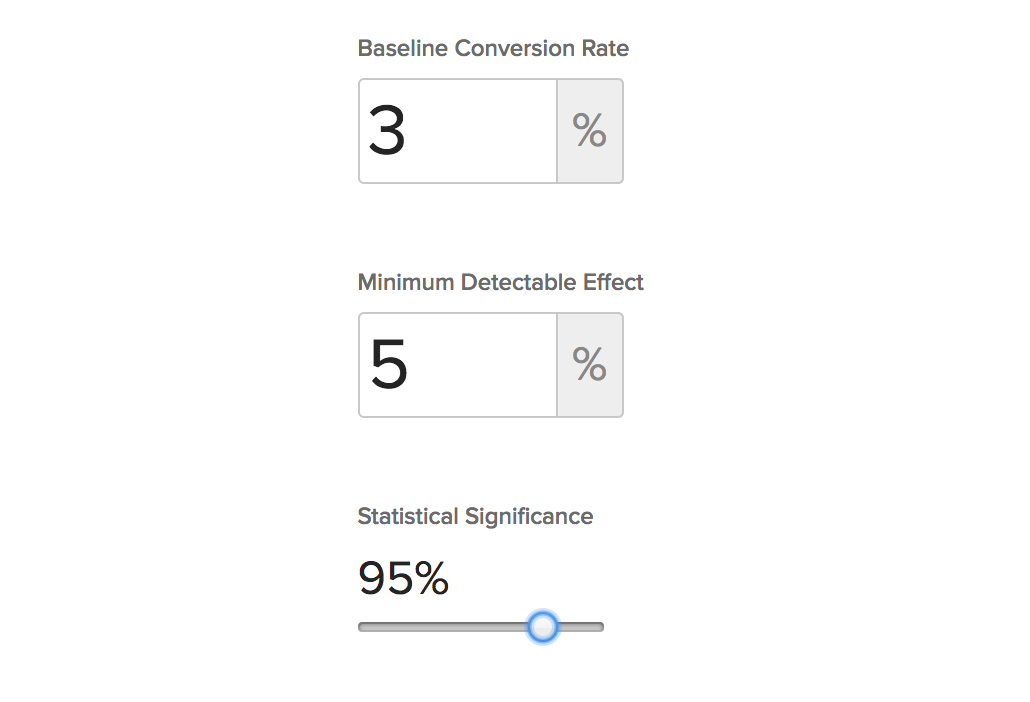This screenshot has width=1030, height=702.
Task: Click the Minimum Detectable Effect label
Action: point(500,282)
